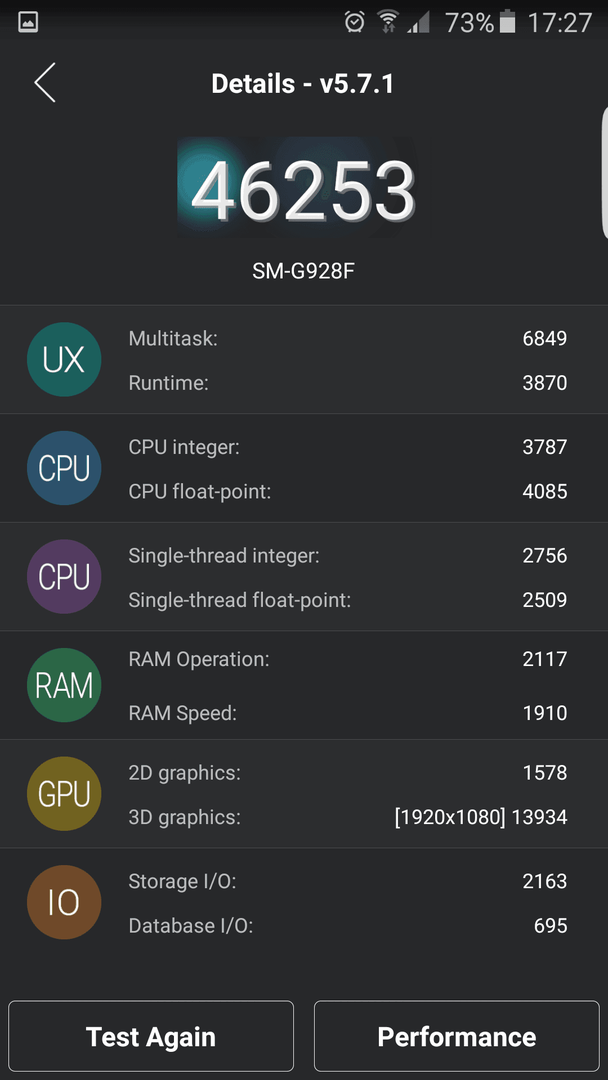Screen dimensions: 608x1080
Task: Tap the back arrow icon
Action: (x=45, y=83)
